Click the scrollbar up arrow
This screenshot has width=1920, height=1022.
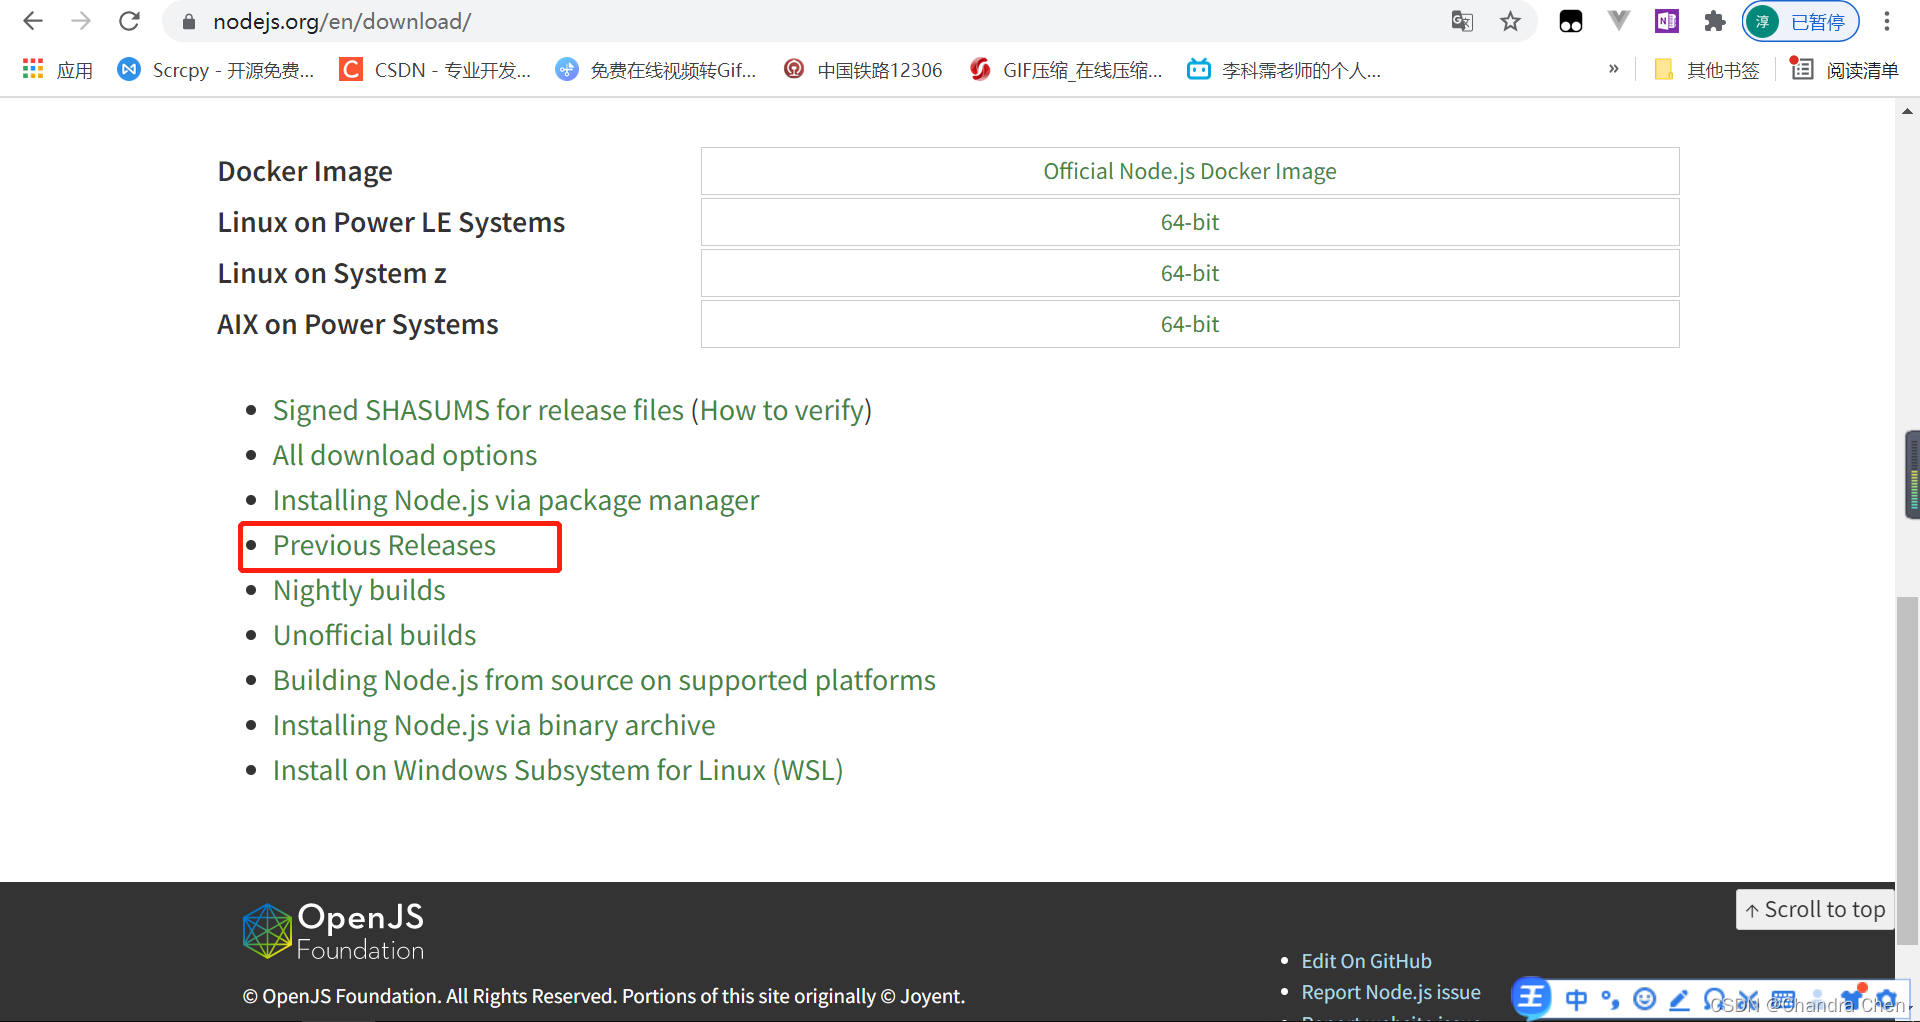tap(1907, 110)
